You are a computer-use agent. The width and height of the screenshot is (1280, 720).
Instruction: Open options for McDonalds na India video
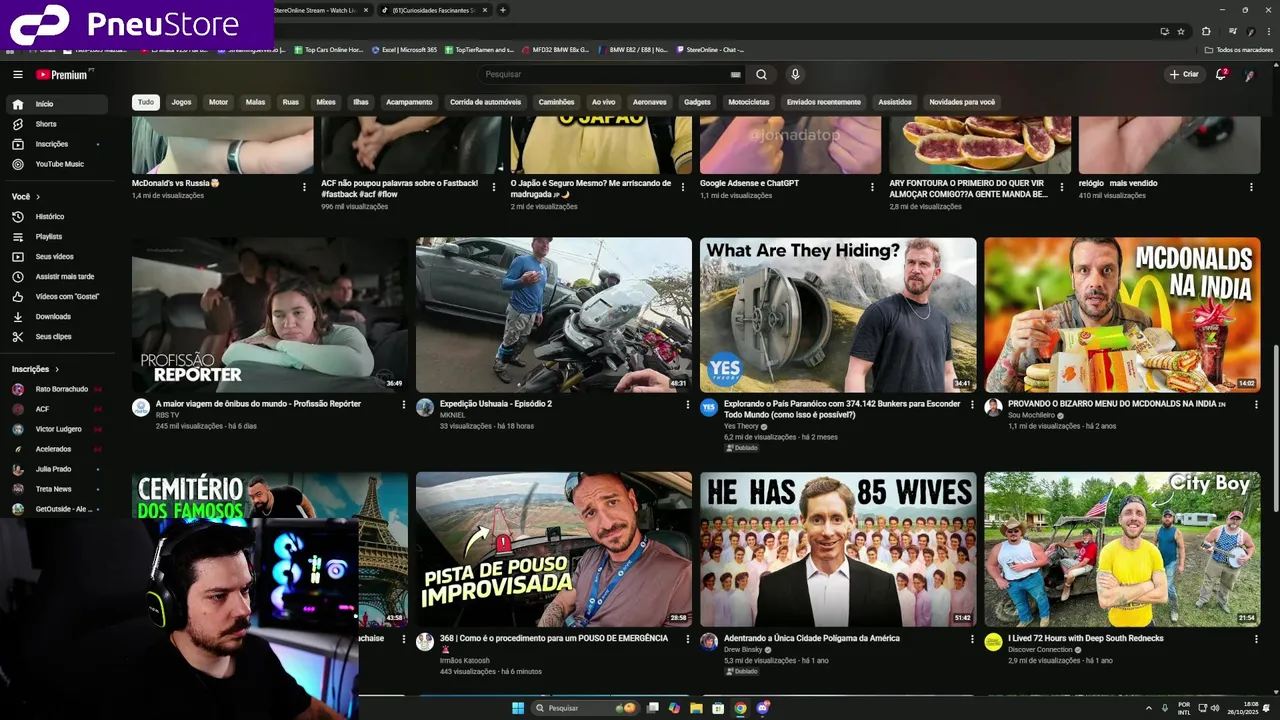(x=1256, y=405)
